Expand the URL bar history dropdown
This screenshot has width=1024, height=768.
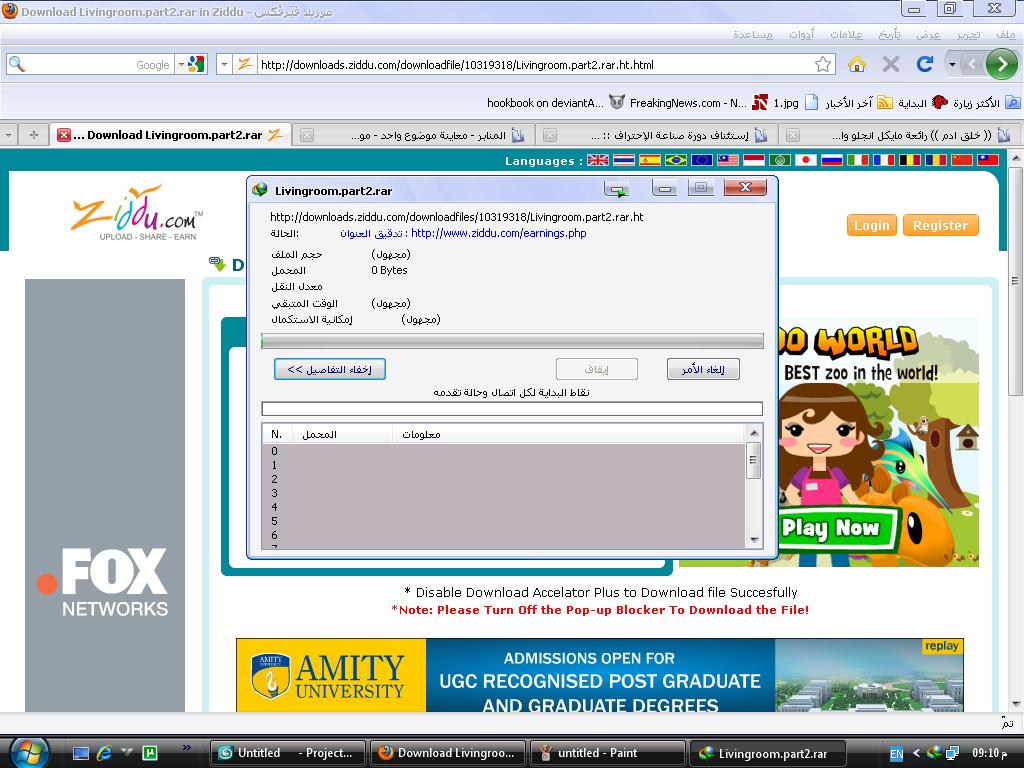point(224,64)
